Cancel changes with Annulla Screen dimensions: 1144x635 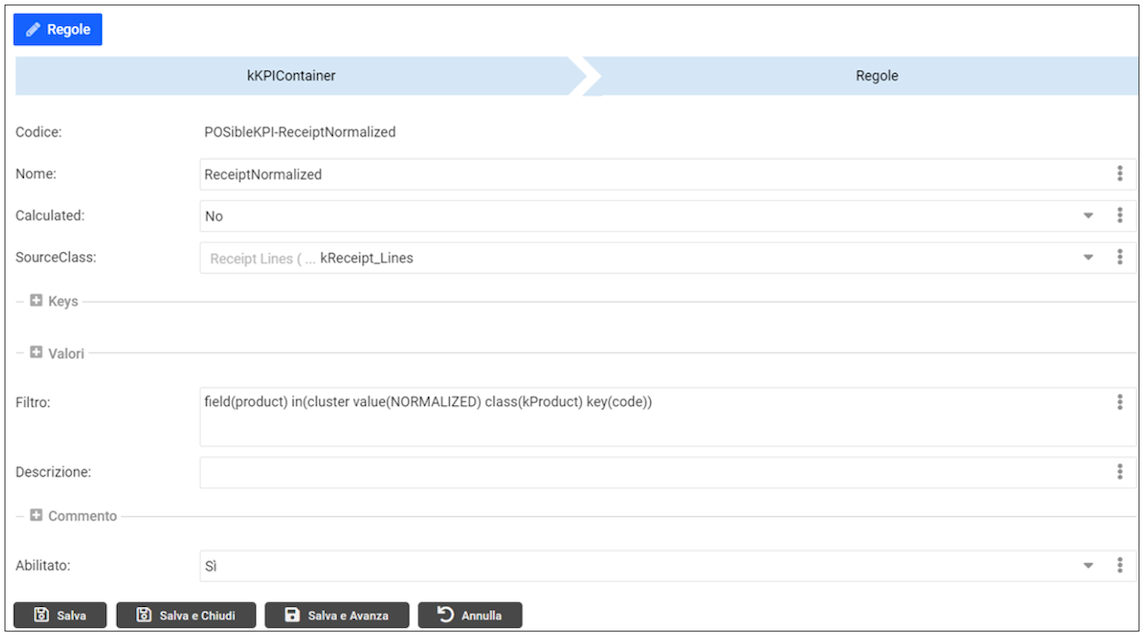pyautogui.click(x=470, y=615)
